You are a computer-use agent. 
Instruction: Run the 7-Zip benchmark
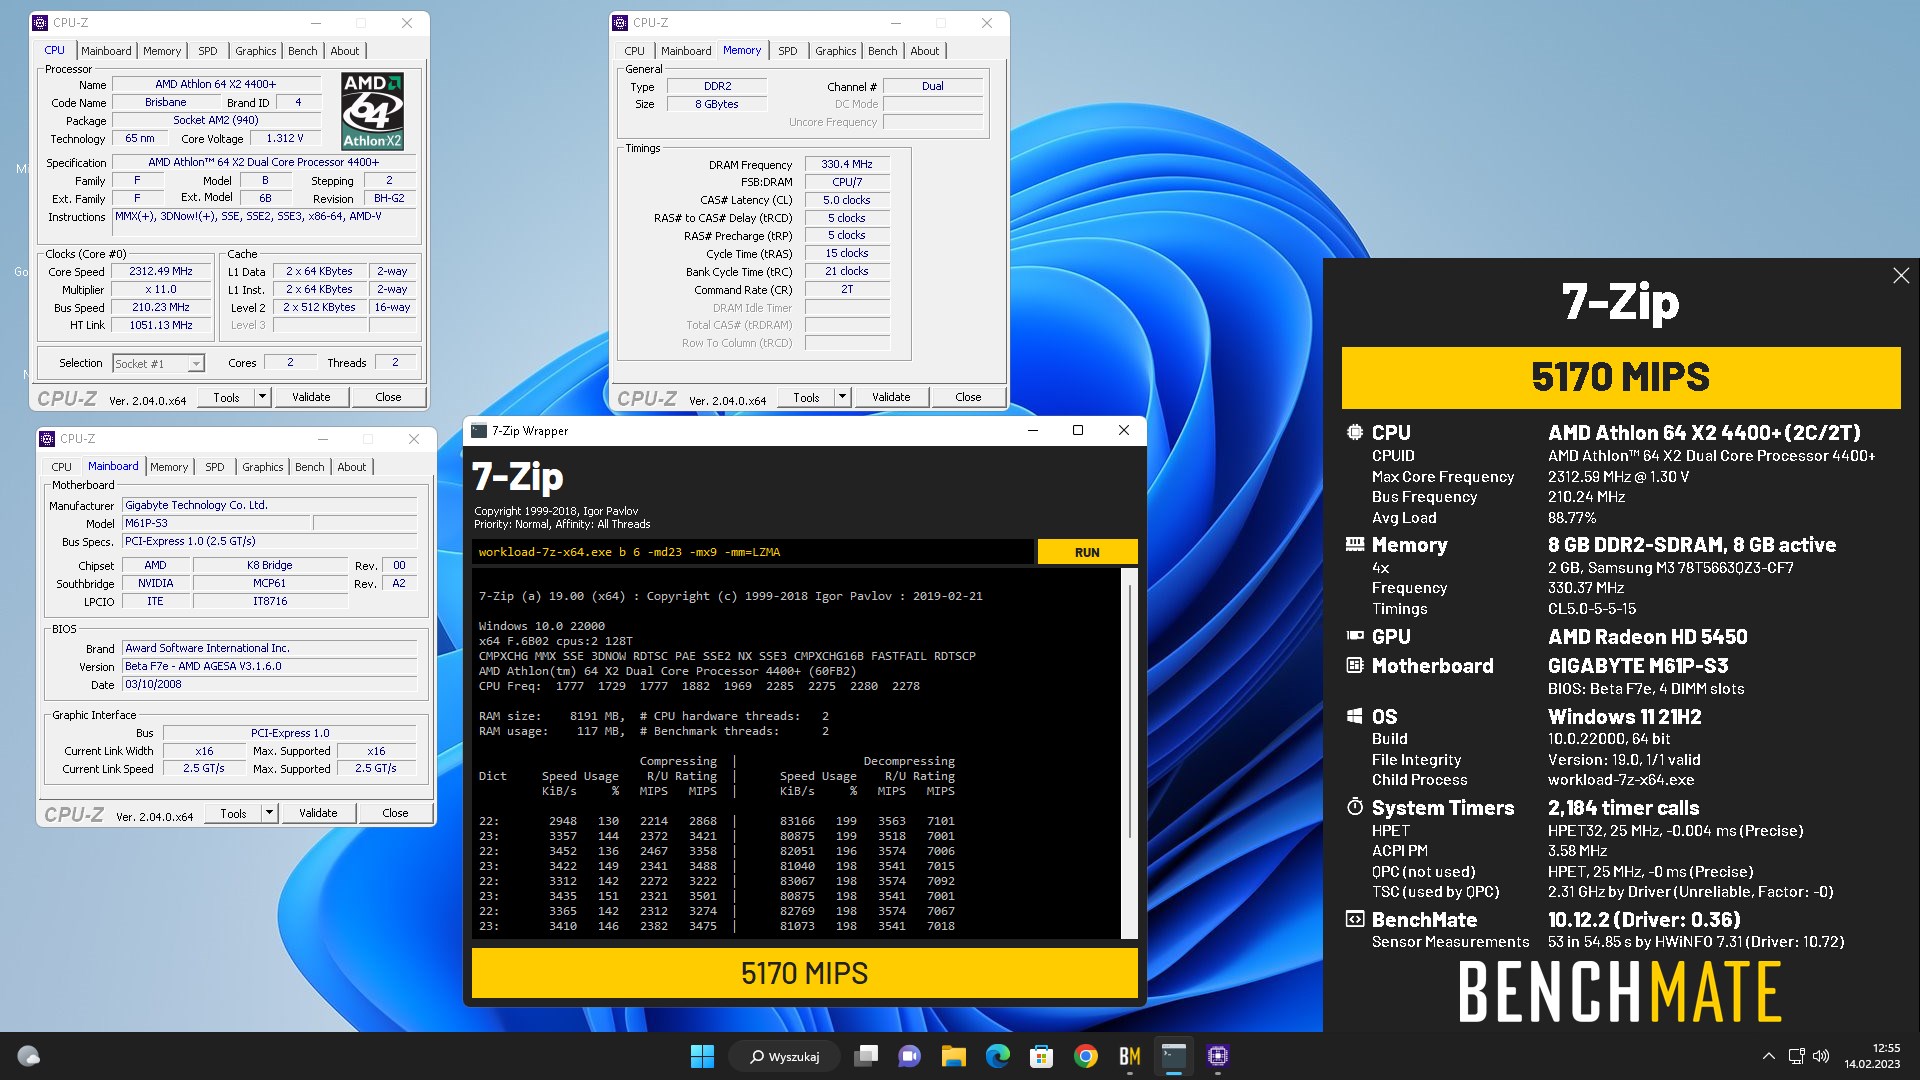(x=1087, y=552)
